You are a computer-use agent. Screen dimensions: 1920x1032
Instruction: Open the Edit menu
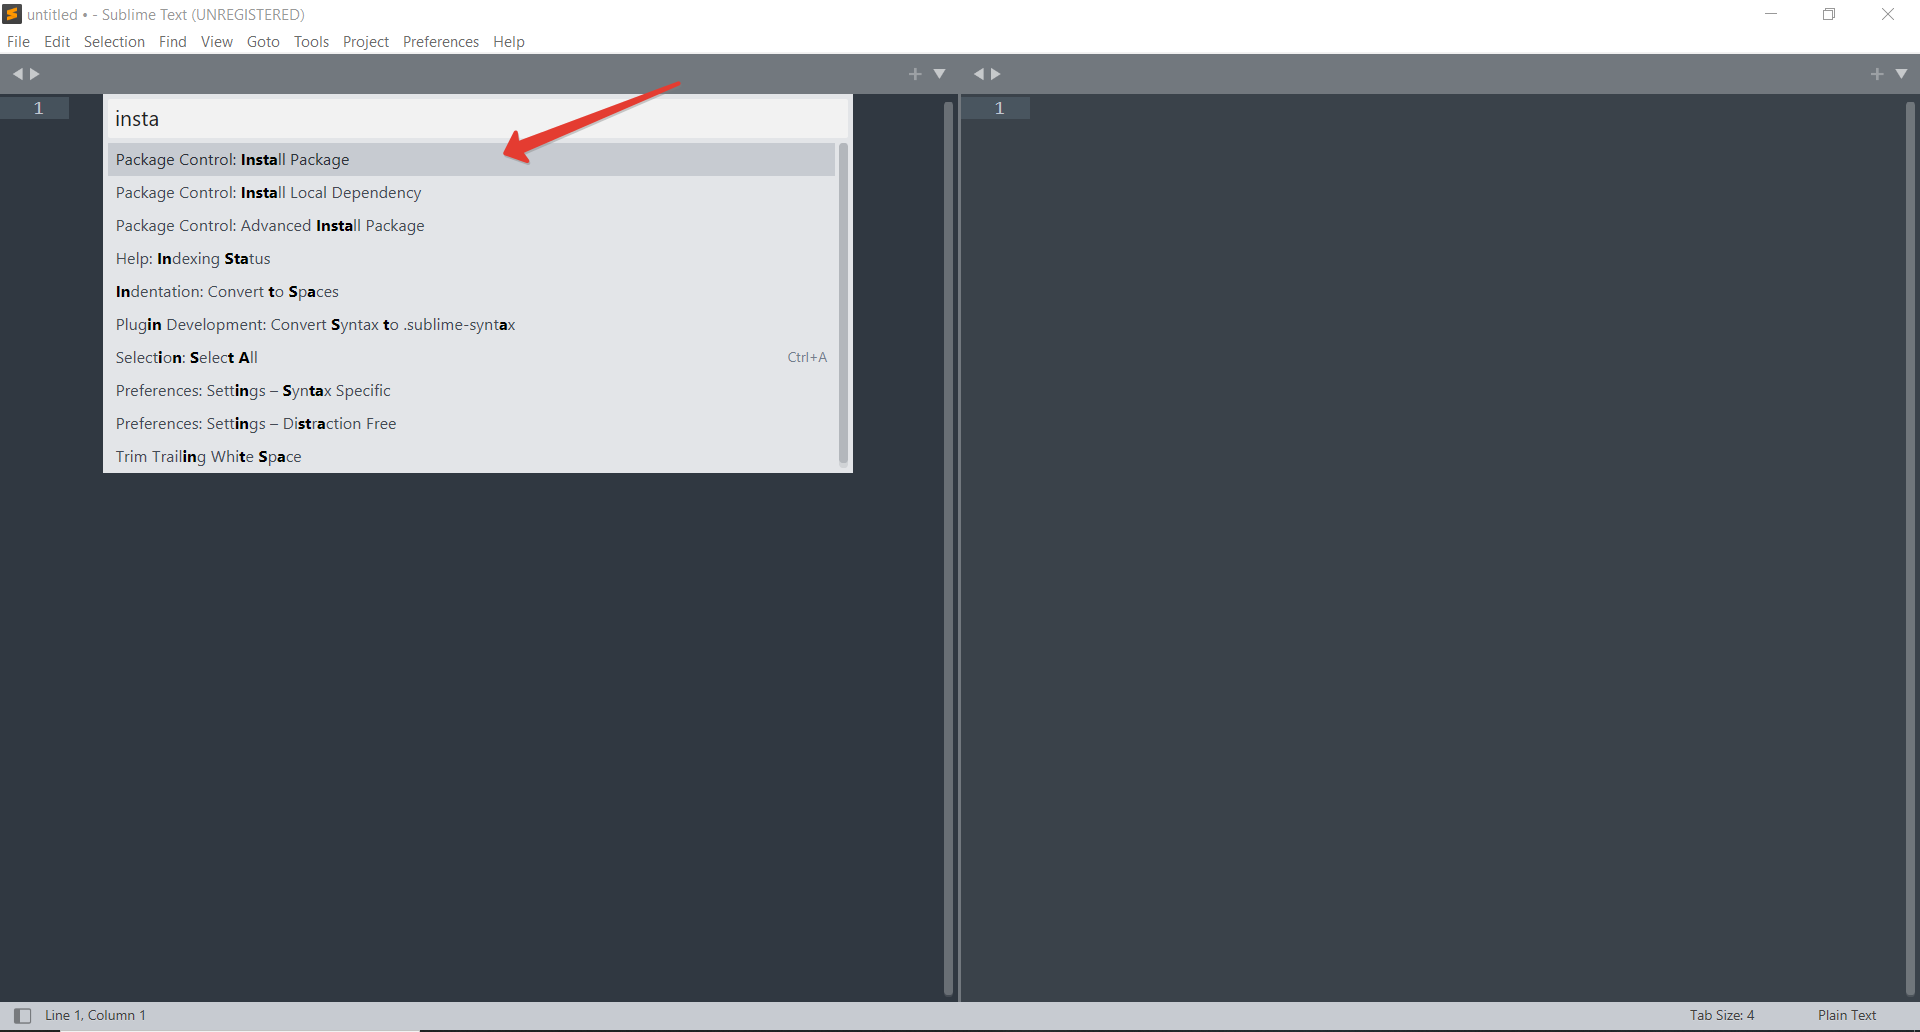click(x=57, y=42)
